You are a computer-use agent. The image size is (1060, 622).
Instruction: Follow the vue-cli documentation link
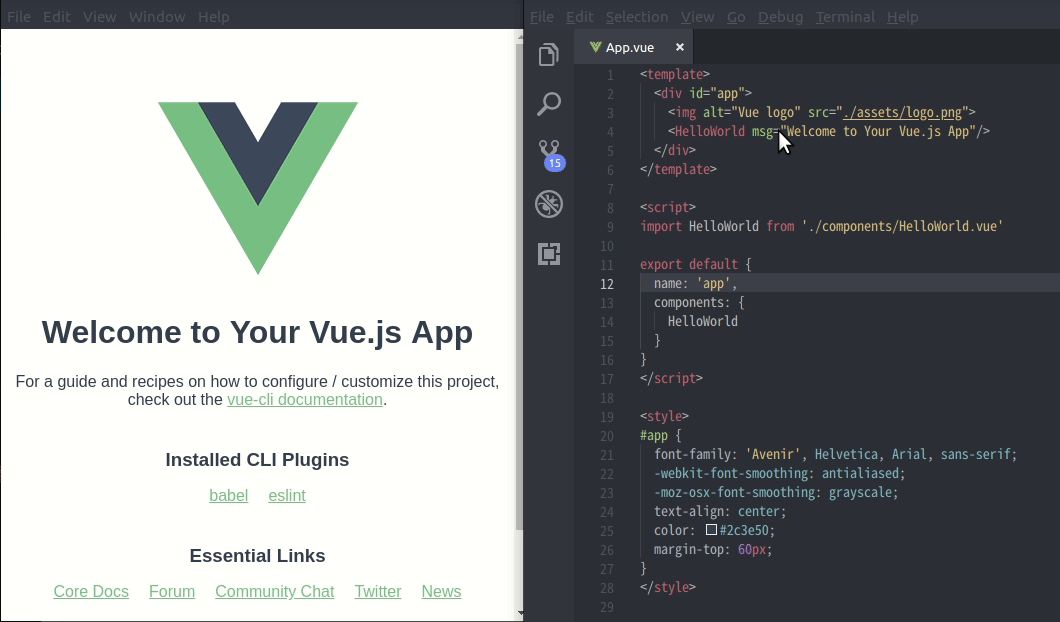305,400
